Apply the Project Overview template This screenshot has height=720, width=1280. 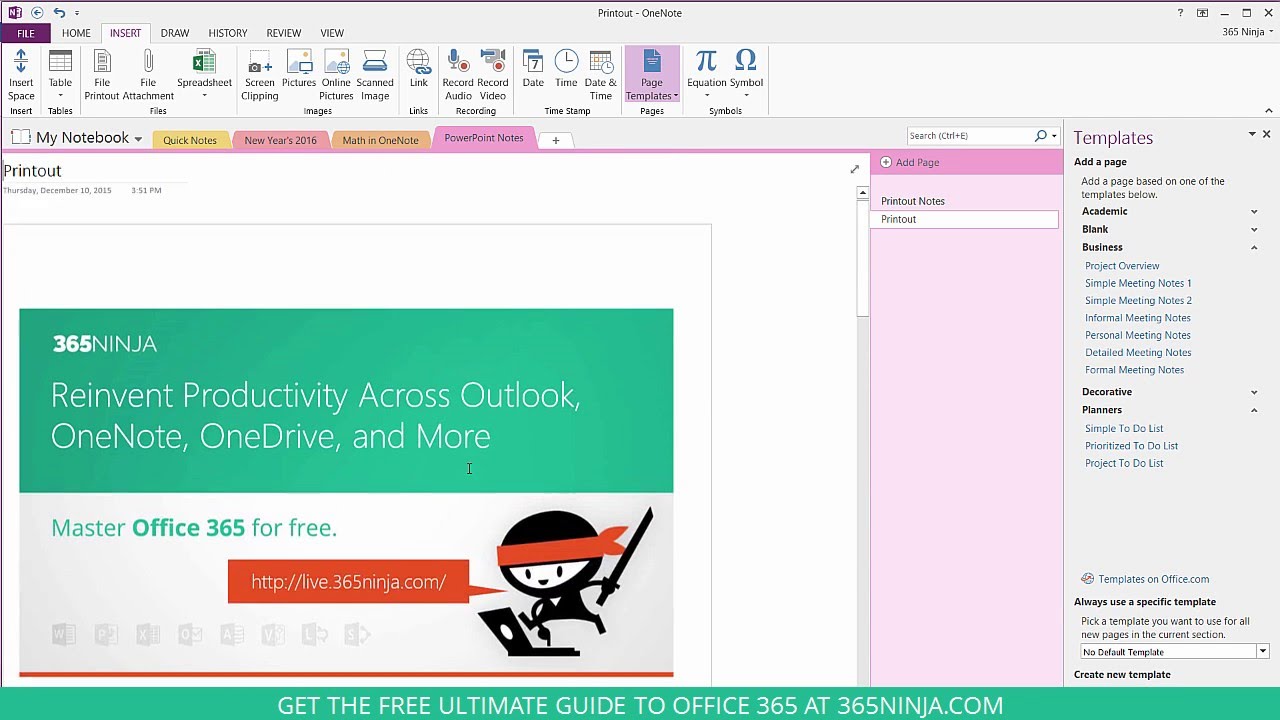point(1122,266)
